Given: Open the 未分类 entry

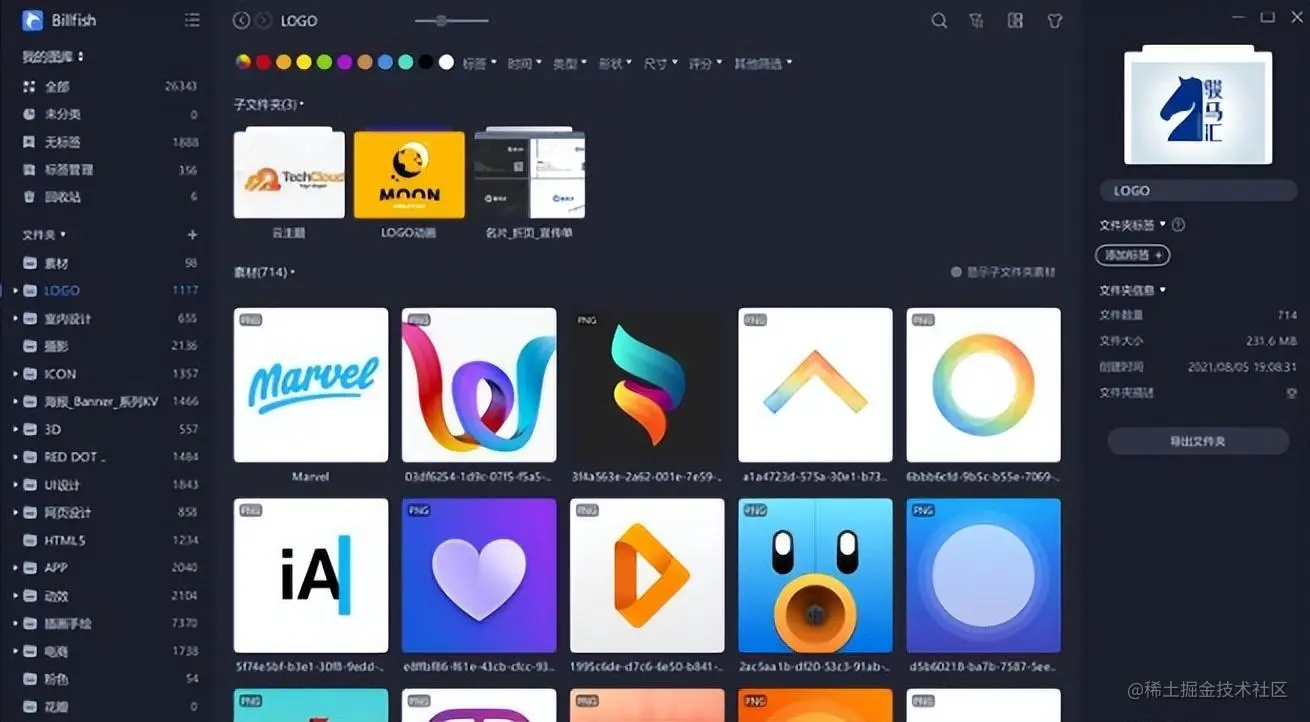Looking at the screenshot, I should point(62,115).
